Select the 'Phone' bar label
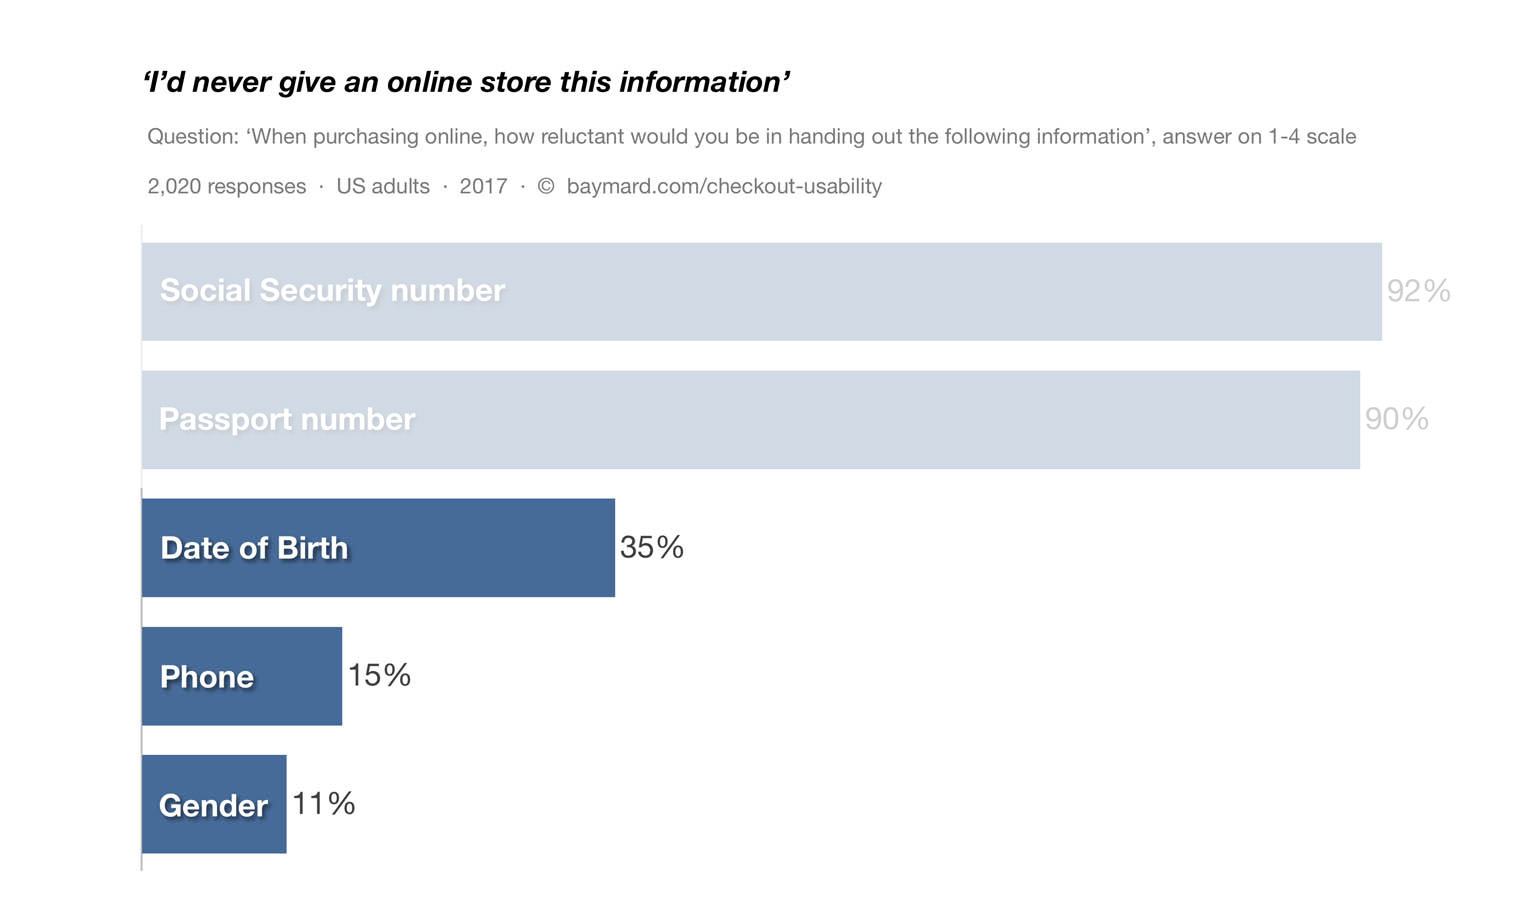The height and width of the screenshot is (916, 1536). point(207,677)
